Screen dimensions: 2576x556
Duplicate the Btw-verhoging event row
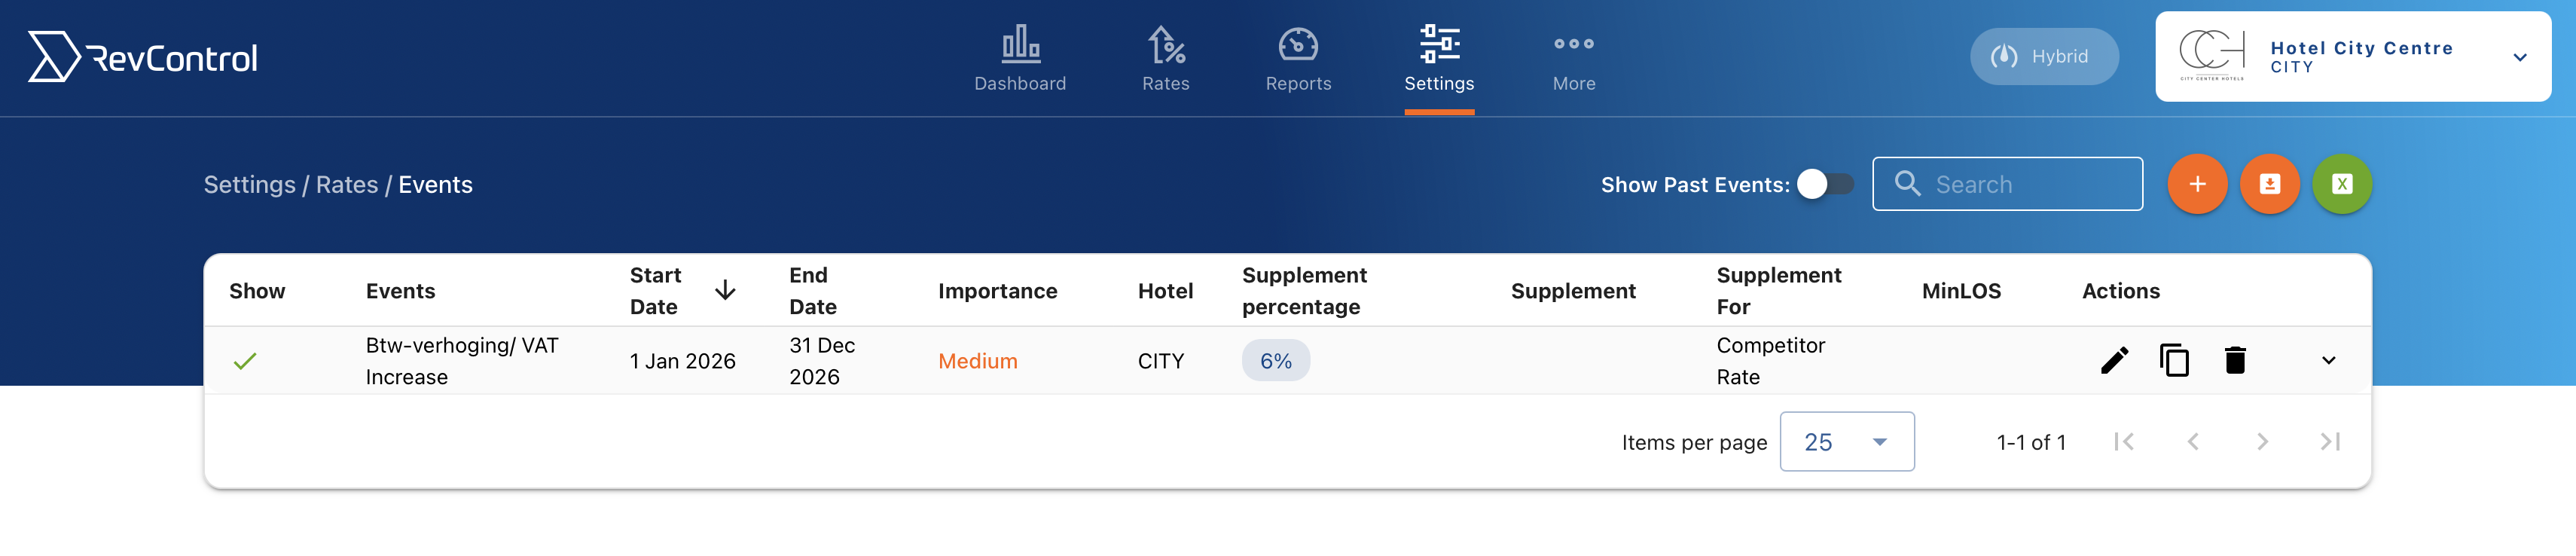coord(2174,360)
